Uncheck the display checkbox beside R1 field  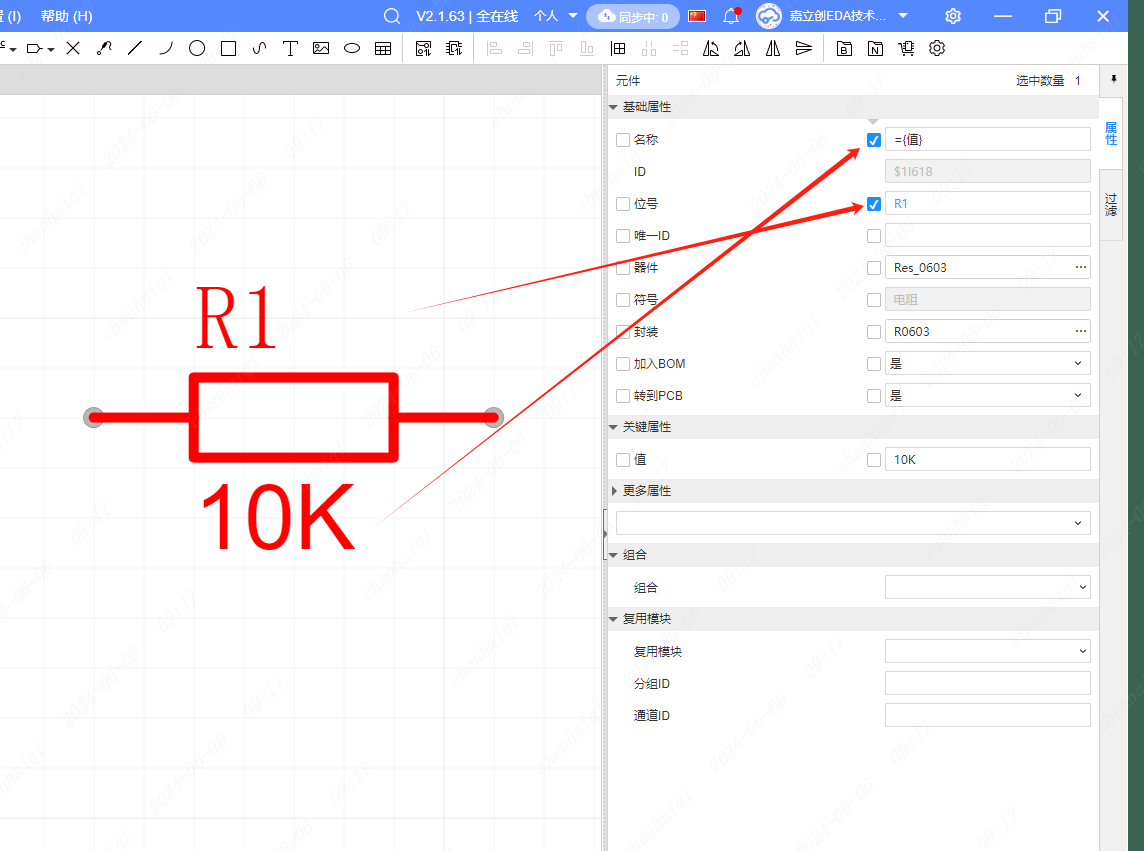coord(874,204)
